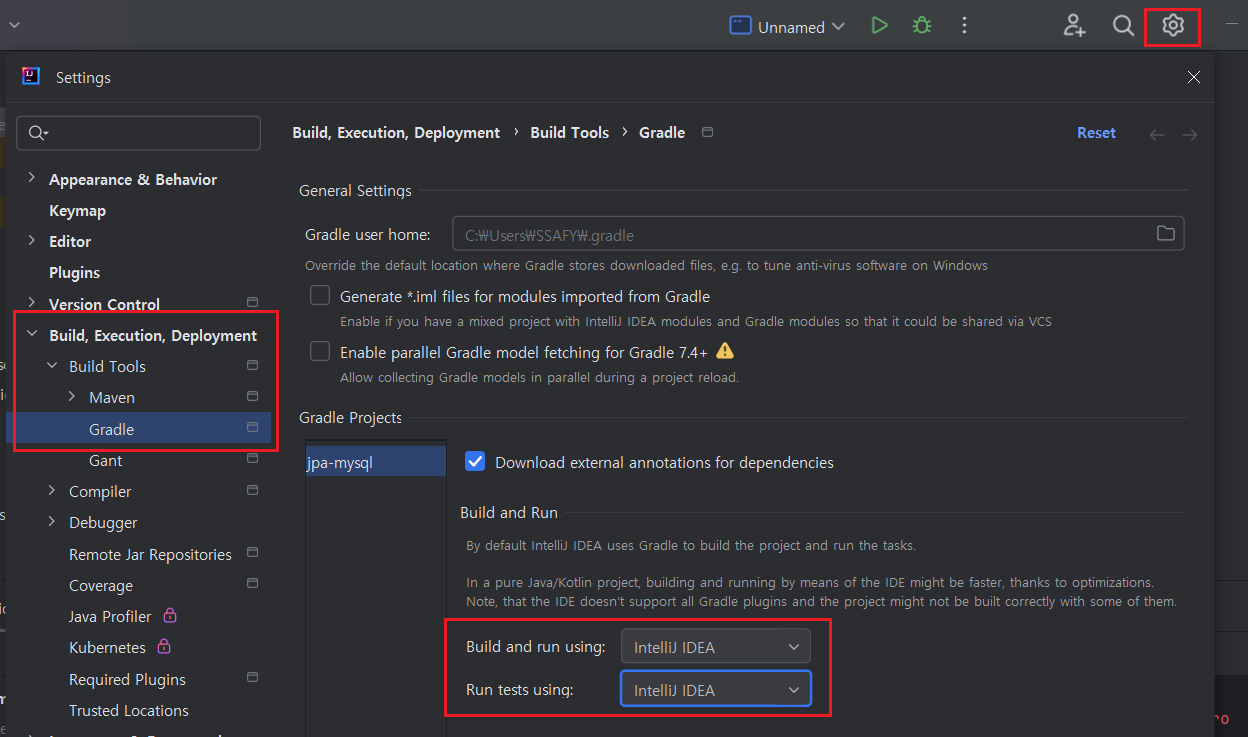This screenshot has height=737, width=1248.
Task: Click project icon on Remote Jar Repositories row
Action: pyautogui.click(x=252, y=552)
